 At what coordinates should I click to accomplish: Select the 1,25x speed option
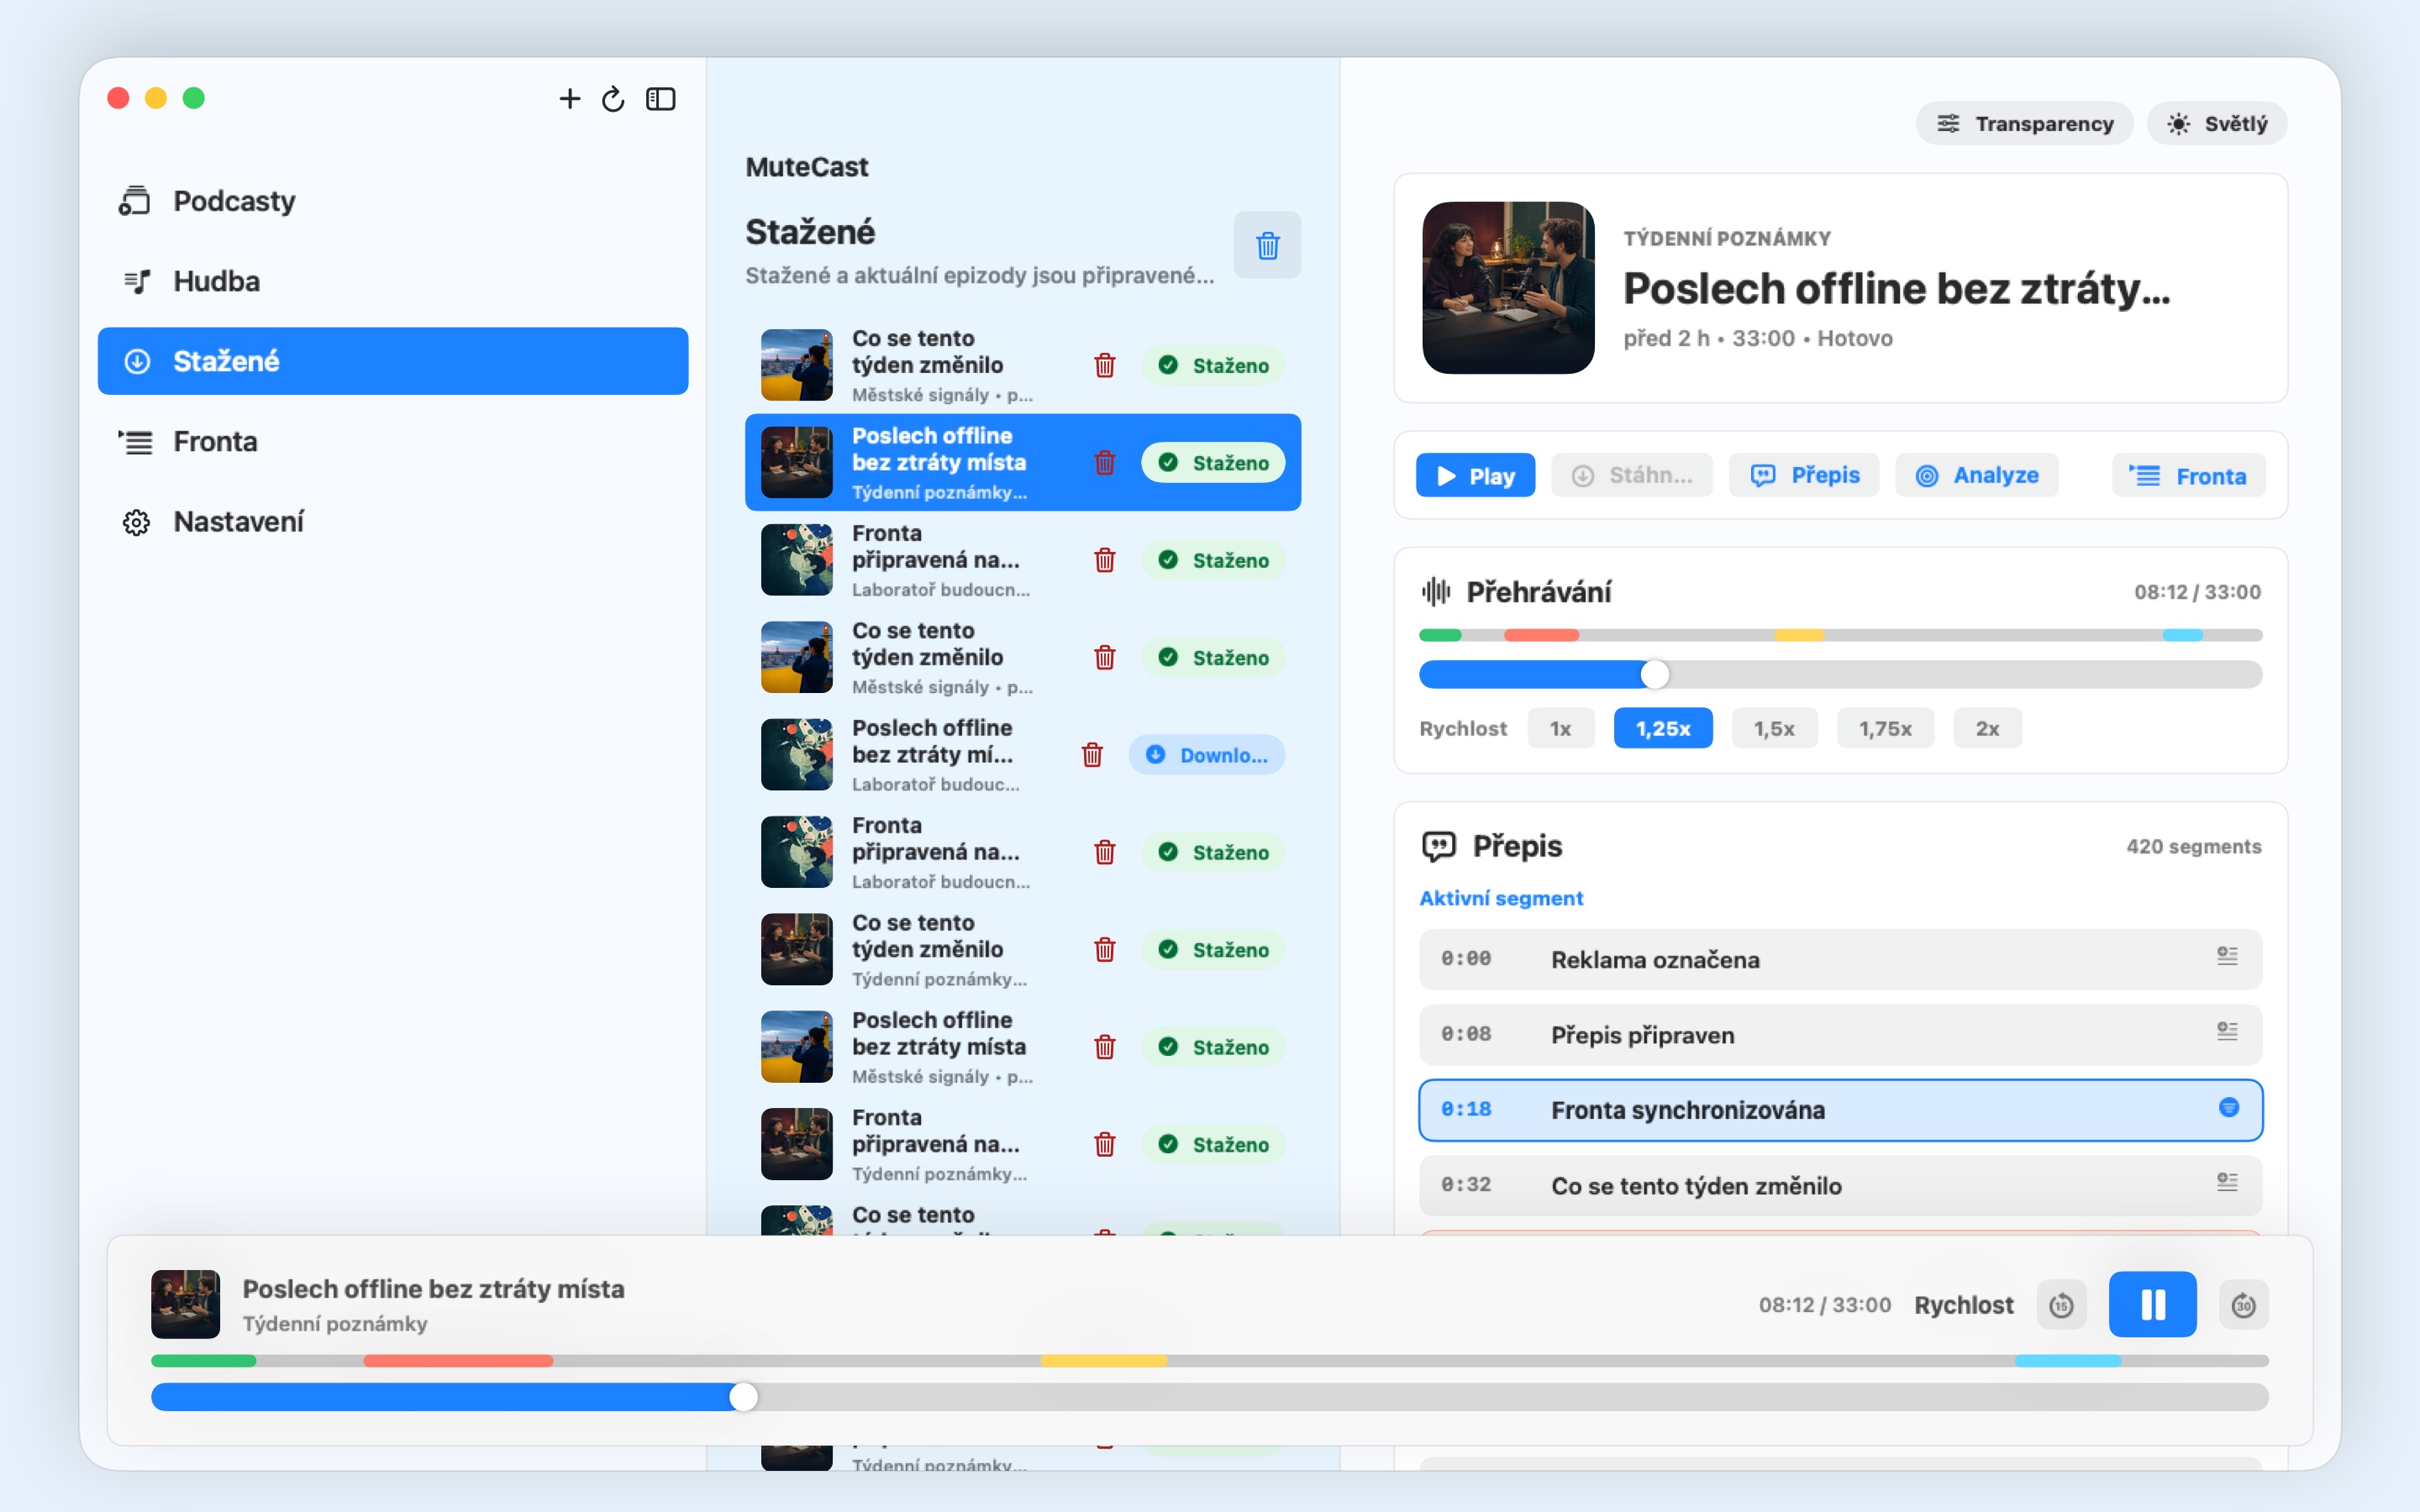[1663, 728]
